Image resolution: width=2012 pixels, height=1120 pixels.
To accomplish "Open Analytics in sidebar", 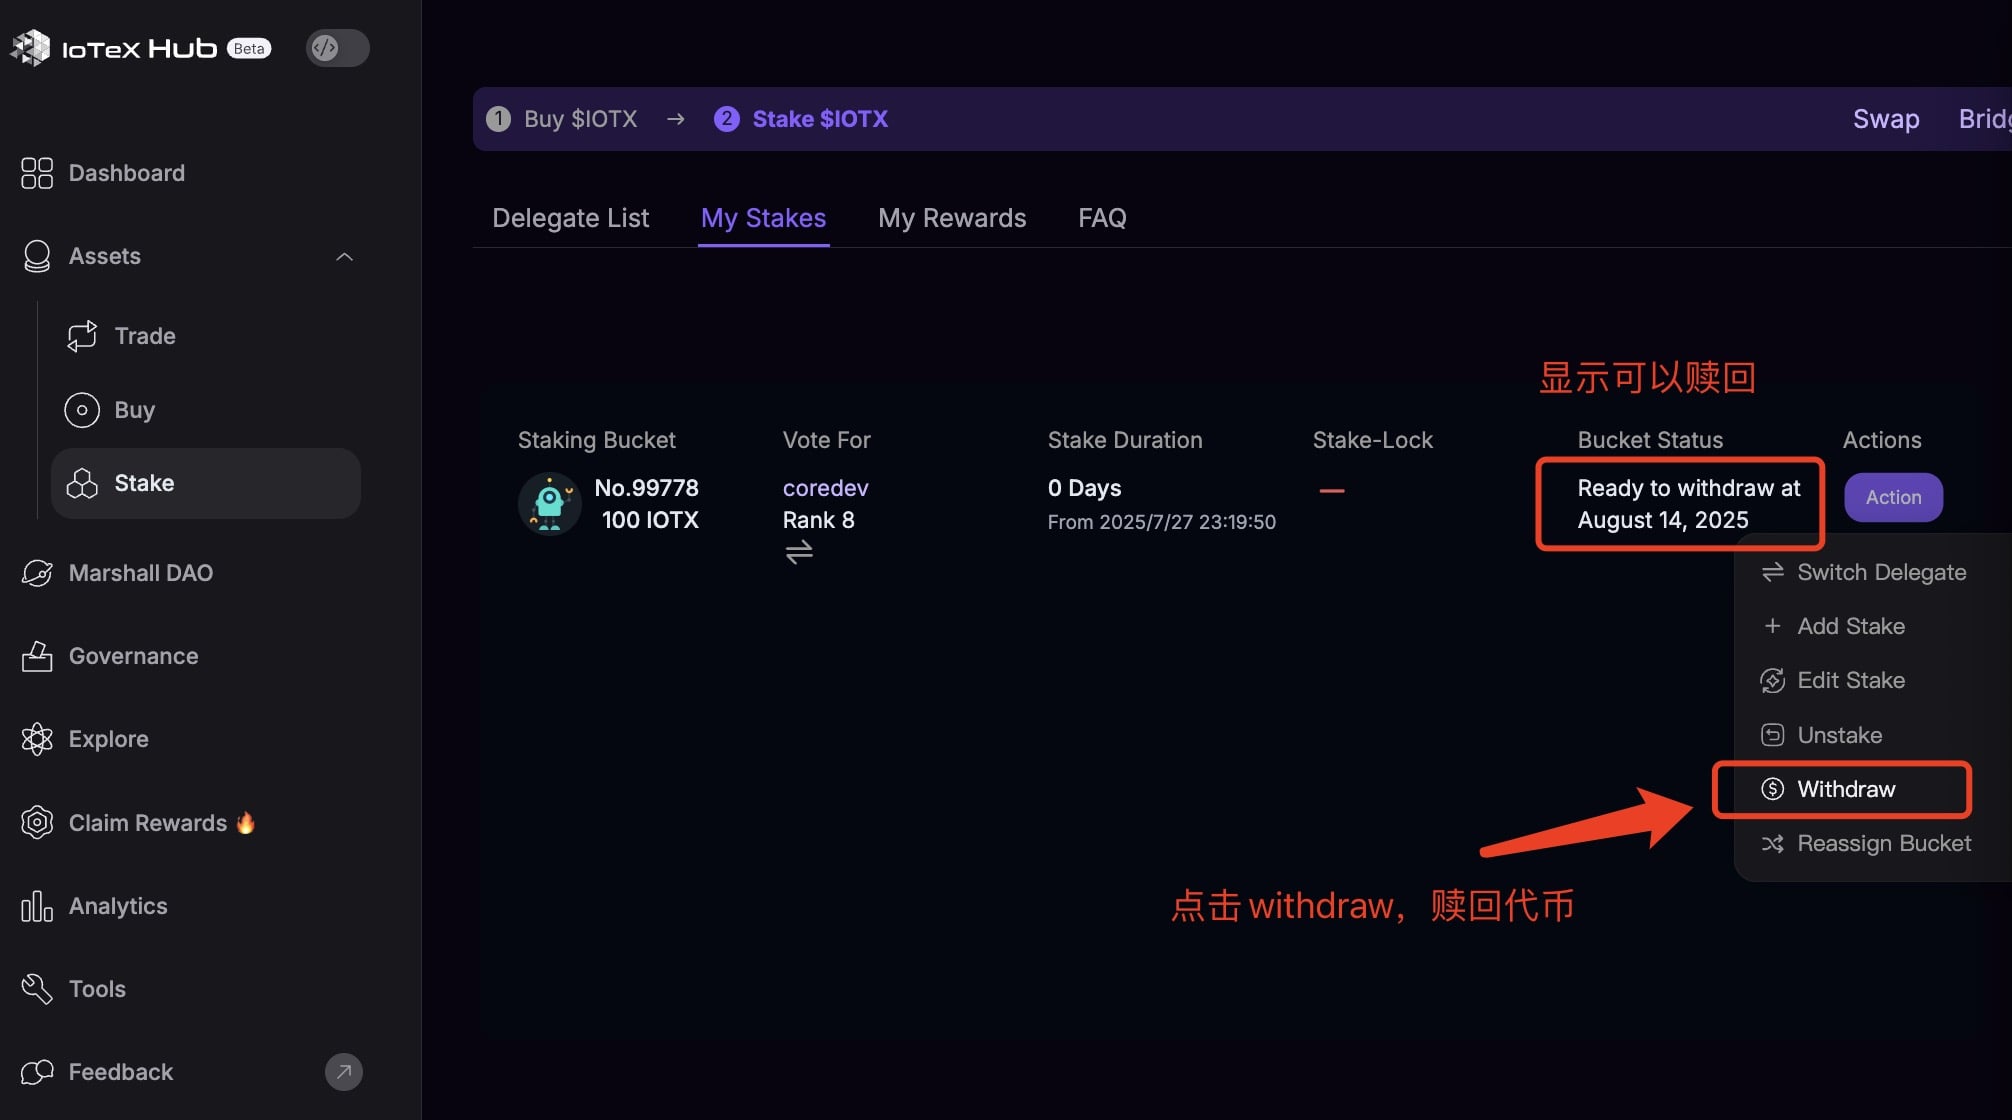I will [x=117, y=906].
